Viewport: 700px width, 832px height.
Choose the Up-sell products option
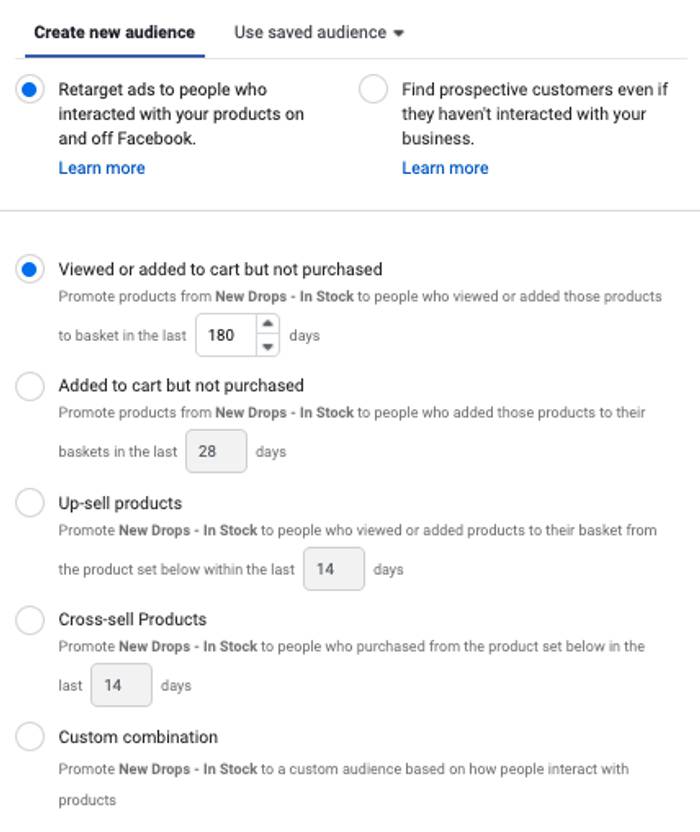click(x=30, y=503)
